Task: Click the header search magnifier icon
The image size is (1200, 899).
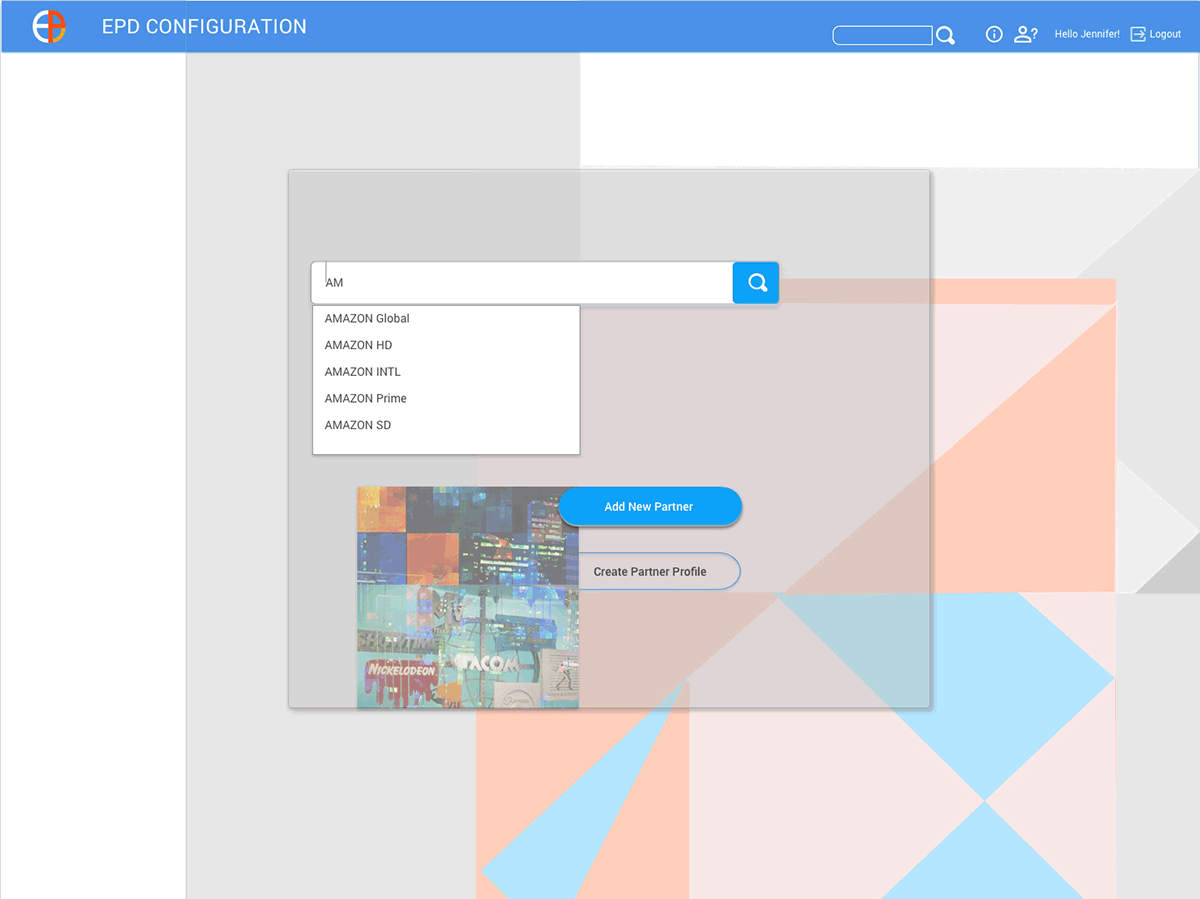Action: point(945,36)
